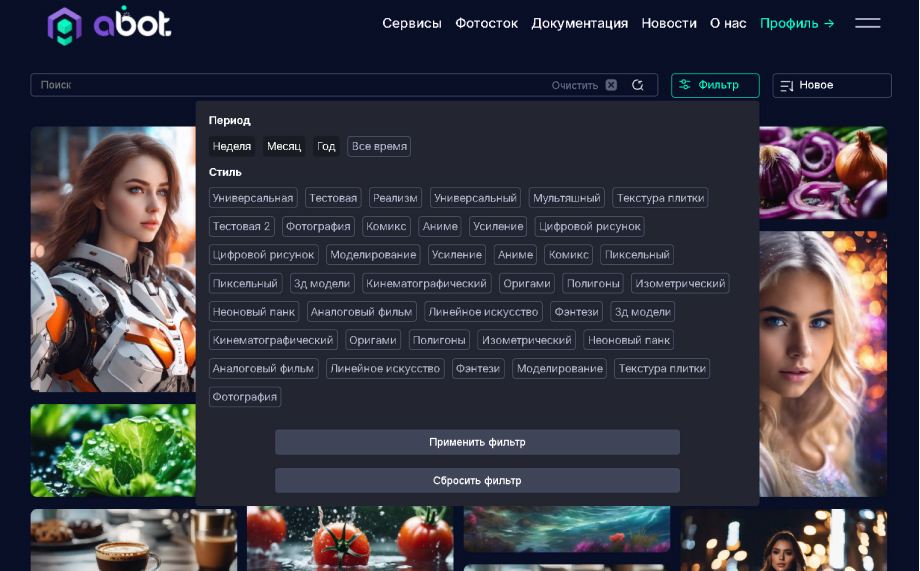Select the Месяц period option

click(x=284, y=146)
